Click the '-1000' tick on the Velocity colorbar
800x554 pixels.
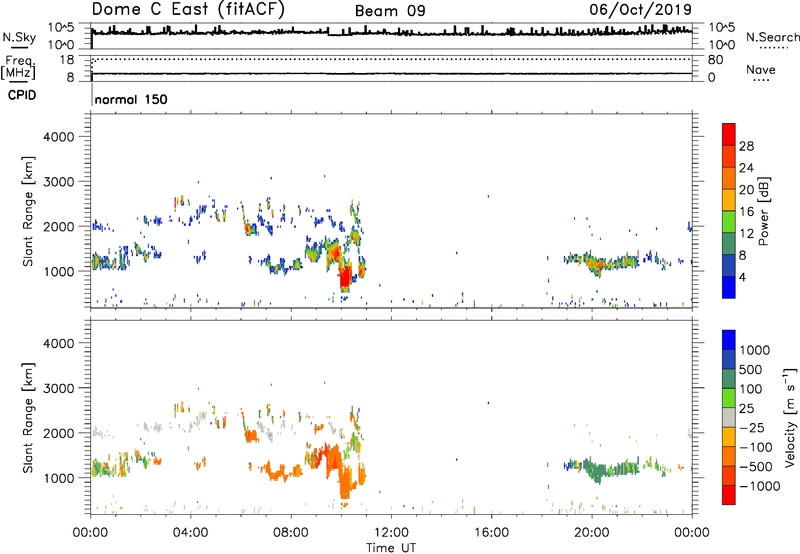click(x=760, y=486)
